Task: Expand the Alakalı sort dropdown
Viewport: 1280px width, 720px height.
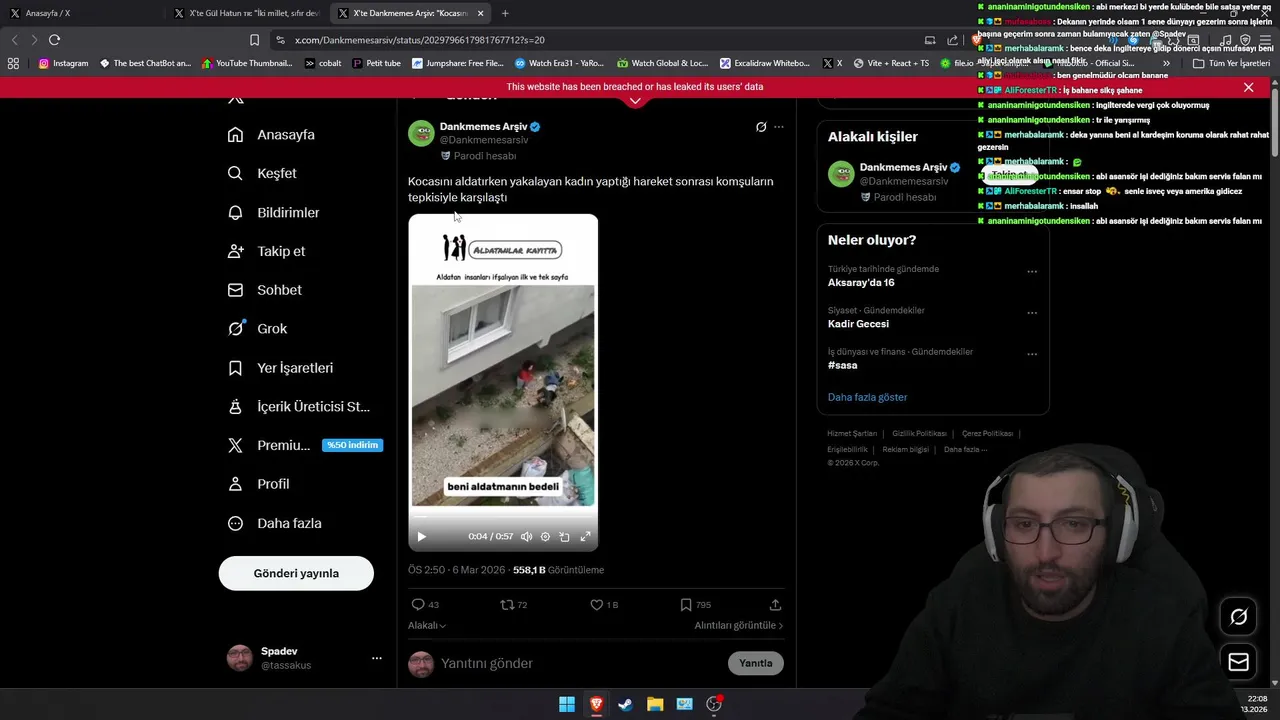Action: (x=427, y=625)
